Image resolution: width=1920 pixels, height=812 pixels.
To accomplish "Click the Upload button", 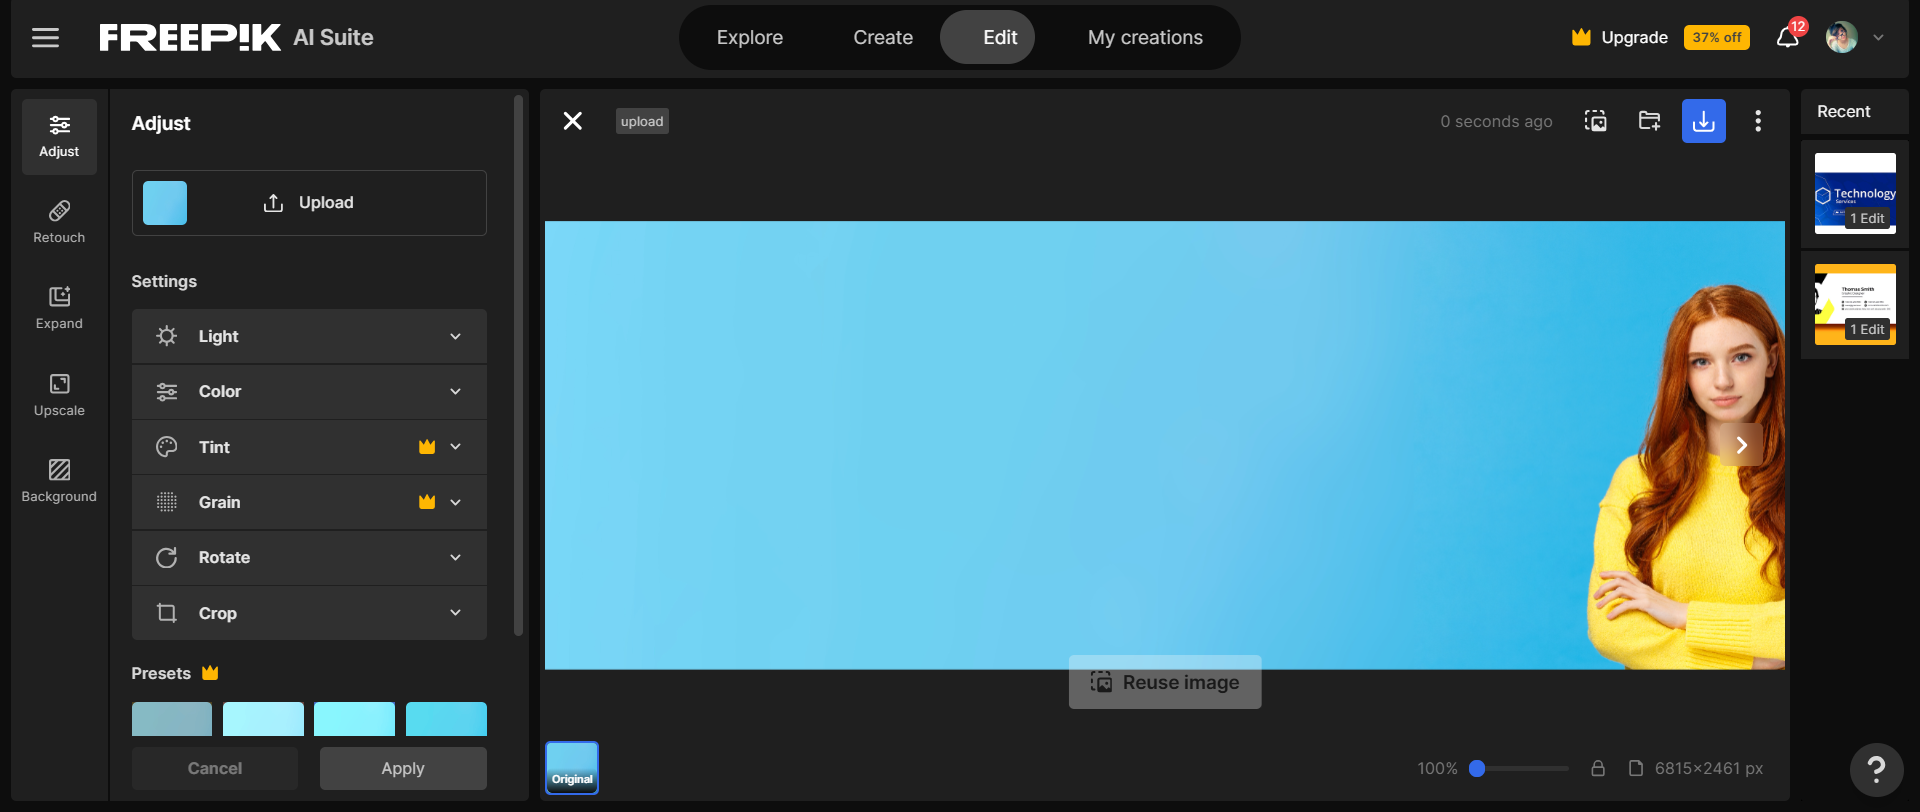I will pyautogui.click(x=309, y=203).
